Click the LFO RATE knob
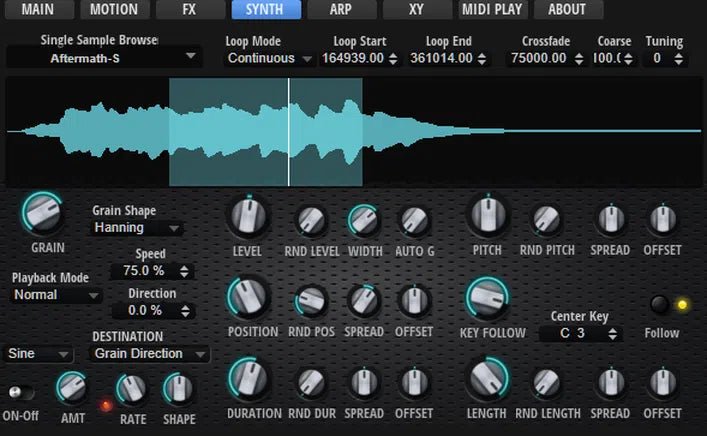707x436 pixels. [131, 388]
